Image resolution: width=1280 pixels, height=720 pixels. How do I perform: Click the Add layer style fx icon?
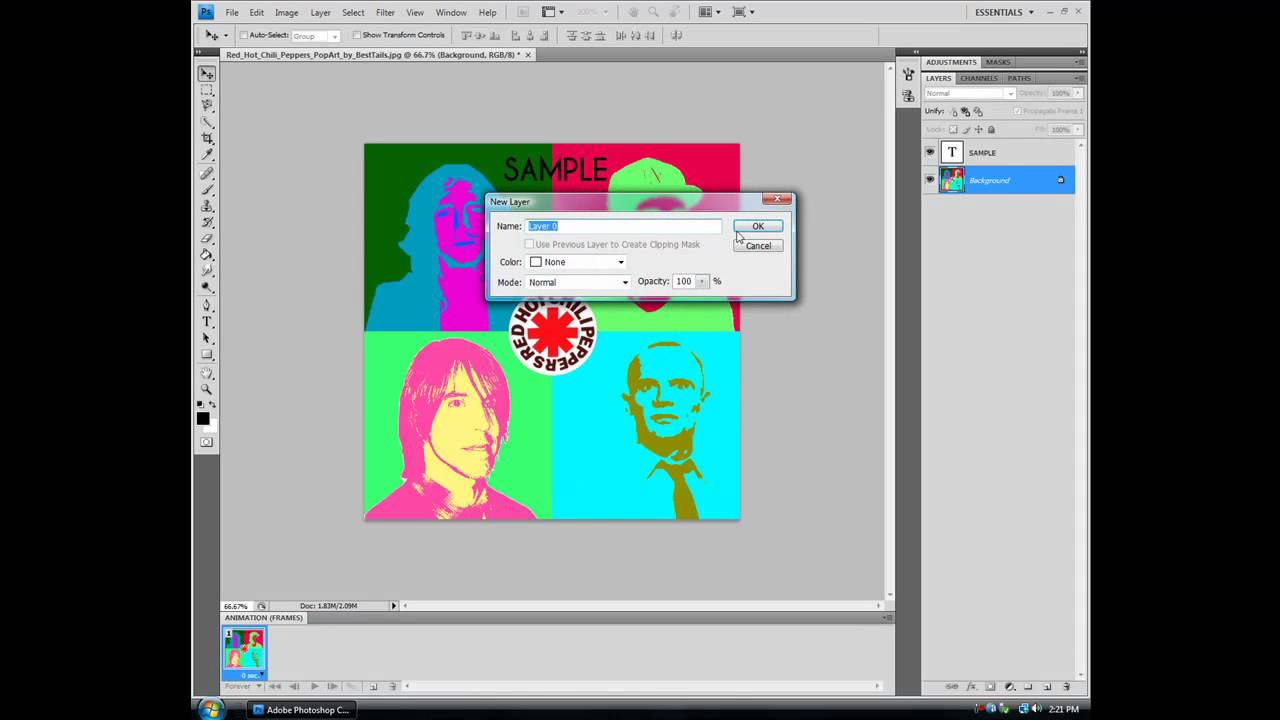click(x=971, y=687)
